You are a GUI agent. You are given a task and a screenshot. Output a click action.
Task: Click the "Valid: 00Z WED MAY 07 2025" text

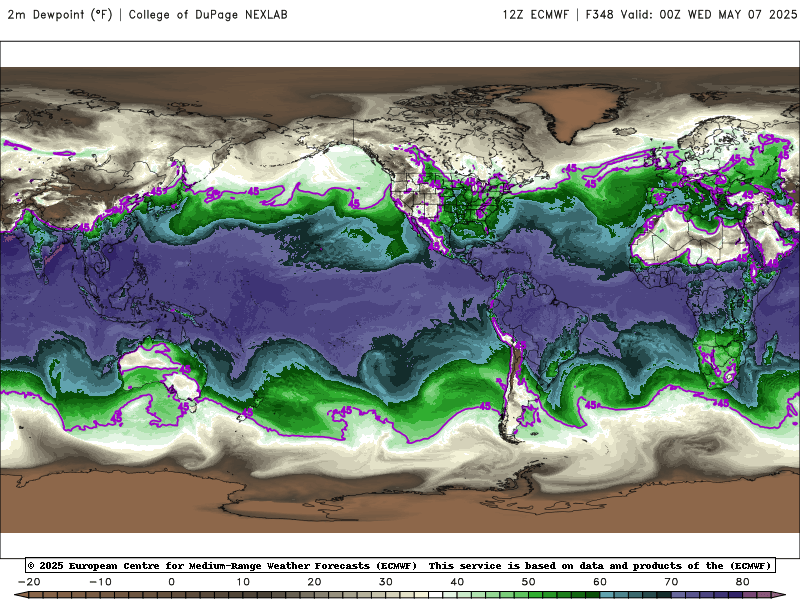pos(708,15)
